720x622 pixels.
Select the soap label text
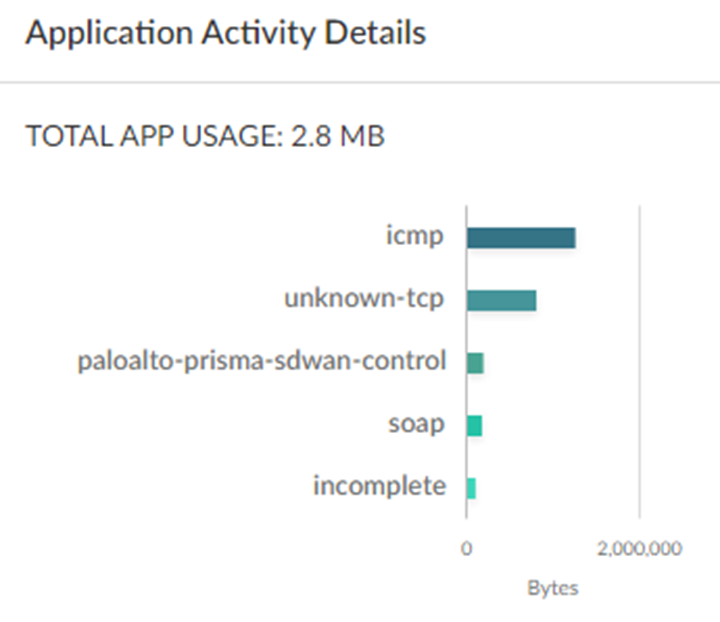(416, 424)
